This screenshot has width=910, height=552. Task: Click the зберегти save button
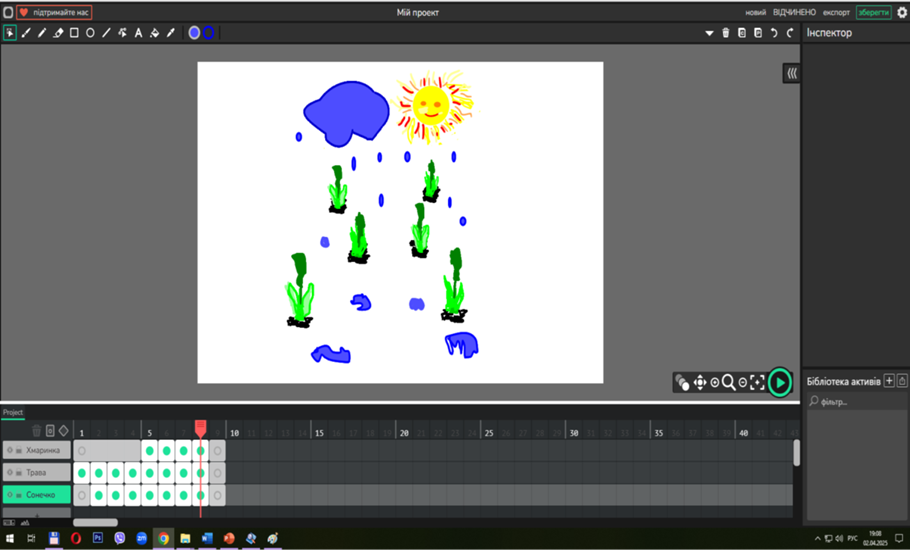pos(874,12)
